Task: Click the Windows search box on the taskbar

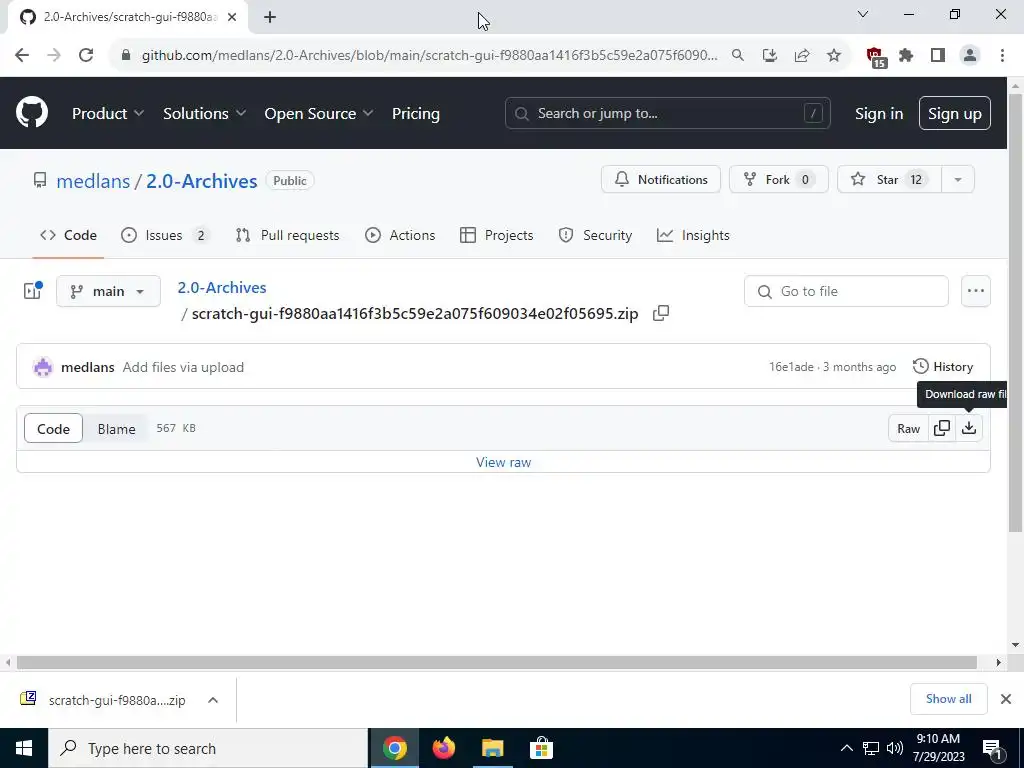Action: tap(208, 748)
